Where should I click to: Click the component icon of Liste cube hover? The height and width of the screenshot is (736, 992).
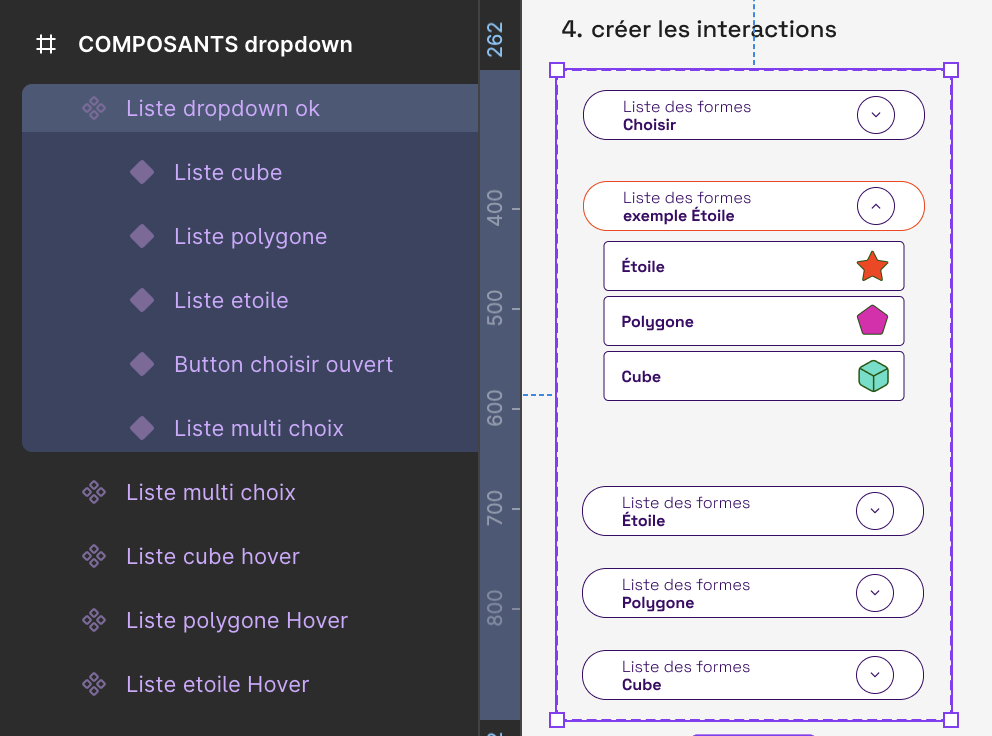(x=94, y=556)
